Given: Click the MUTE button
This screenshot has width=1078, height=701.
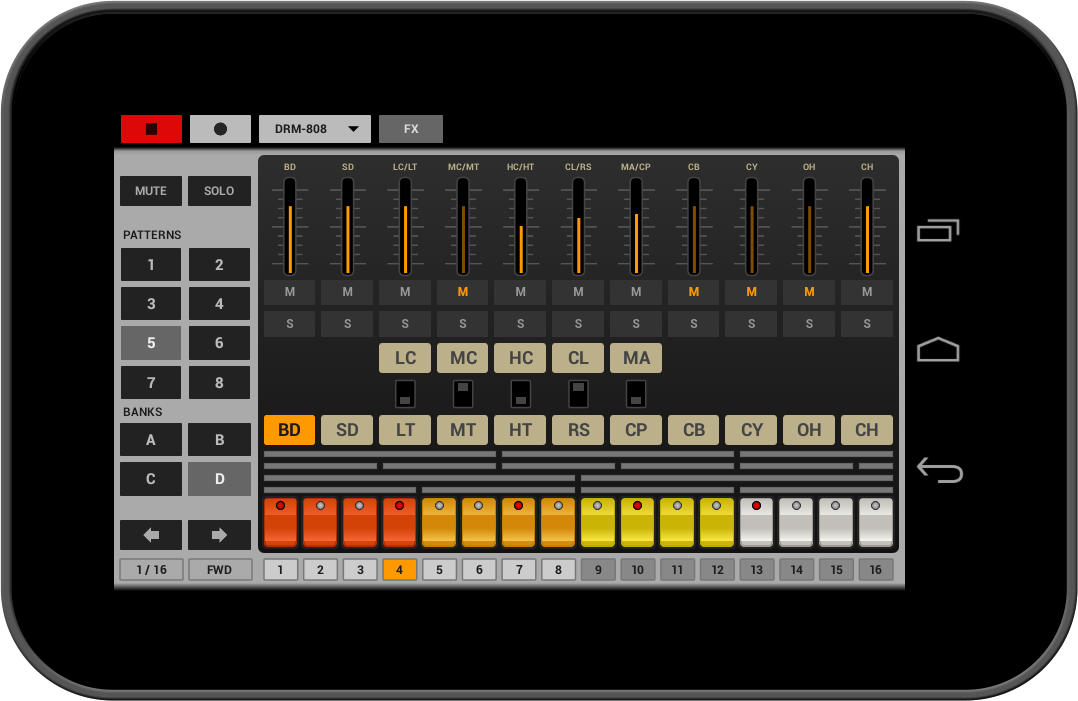Looking at the screenshot, I should [151, 191].
